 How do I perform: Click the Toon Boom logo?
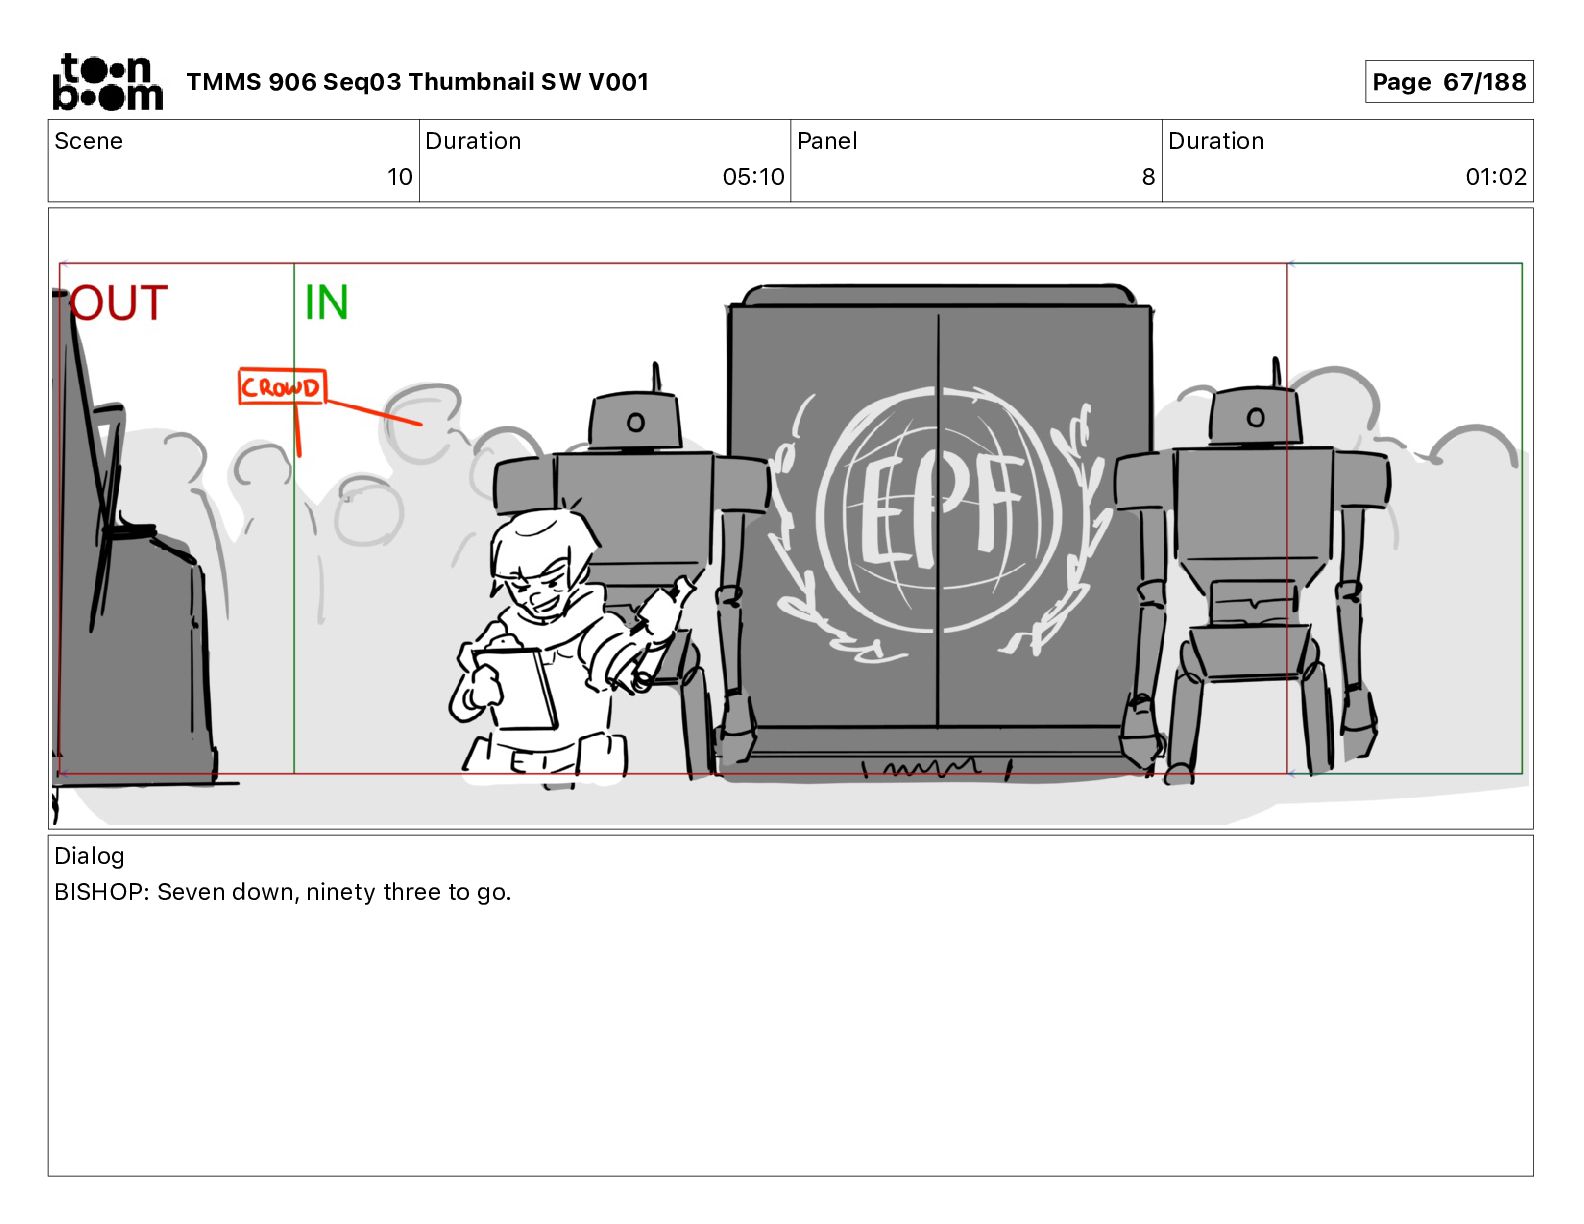click(107, 82)
